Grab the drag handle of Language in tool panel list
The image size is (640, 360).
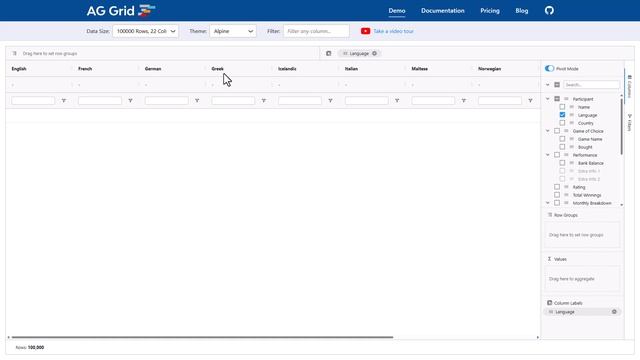tap(571, 115)
